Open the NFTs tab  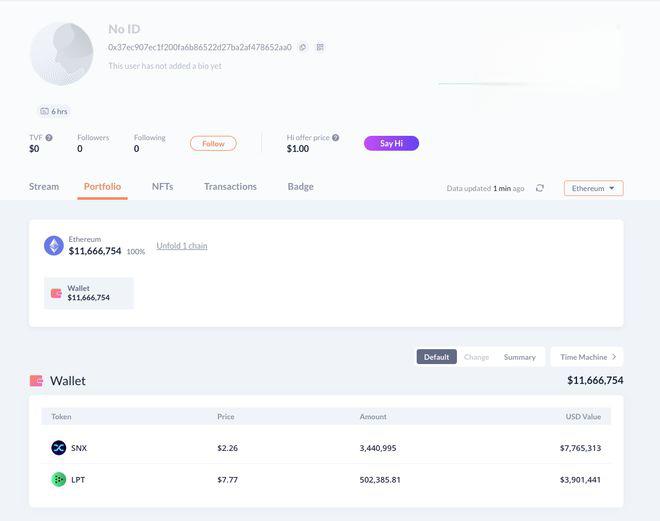pos(162,186)
